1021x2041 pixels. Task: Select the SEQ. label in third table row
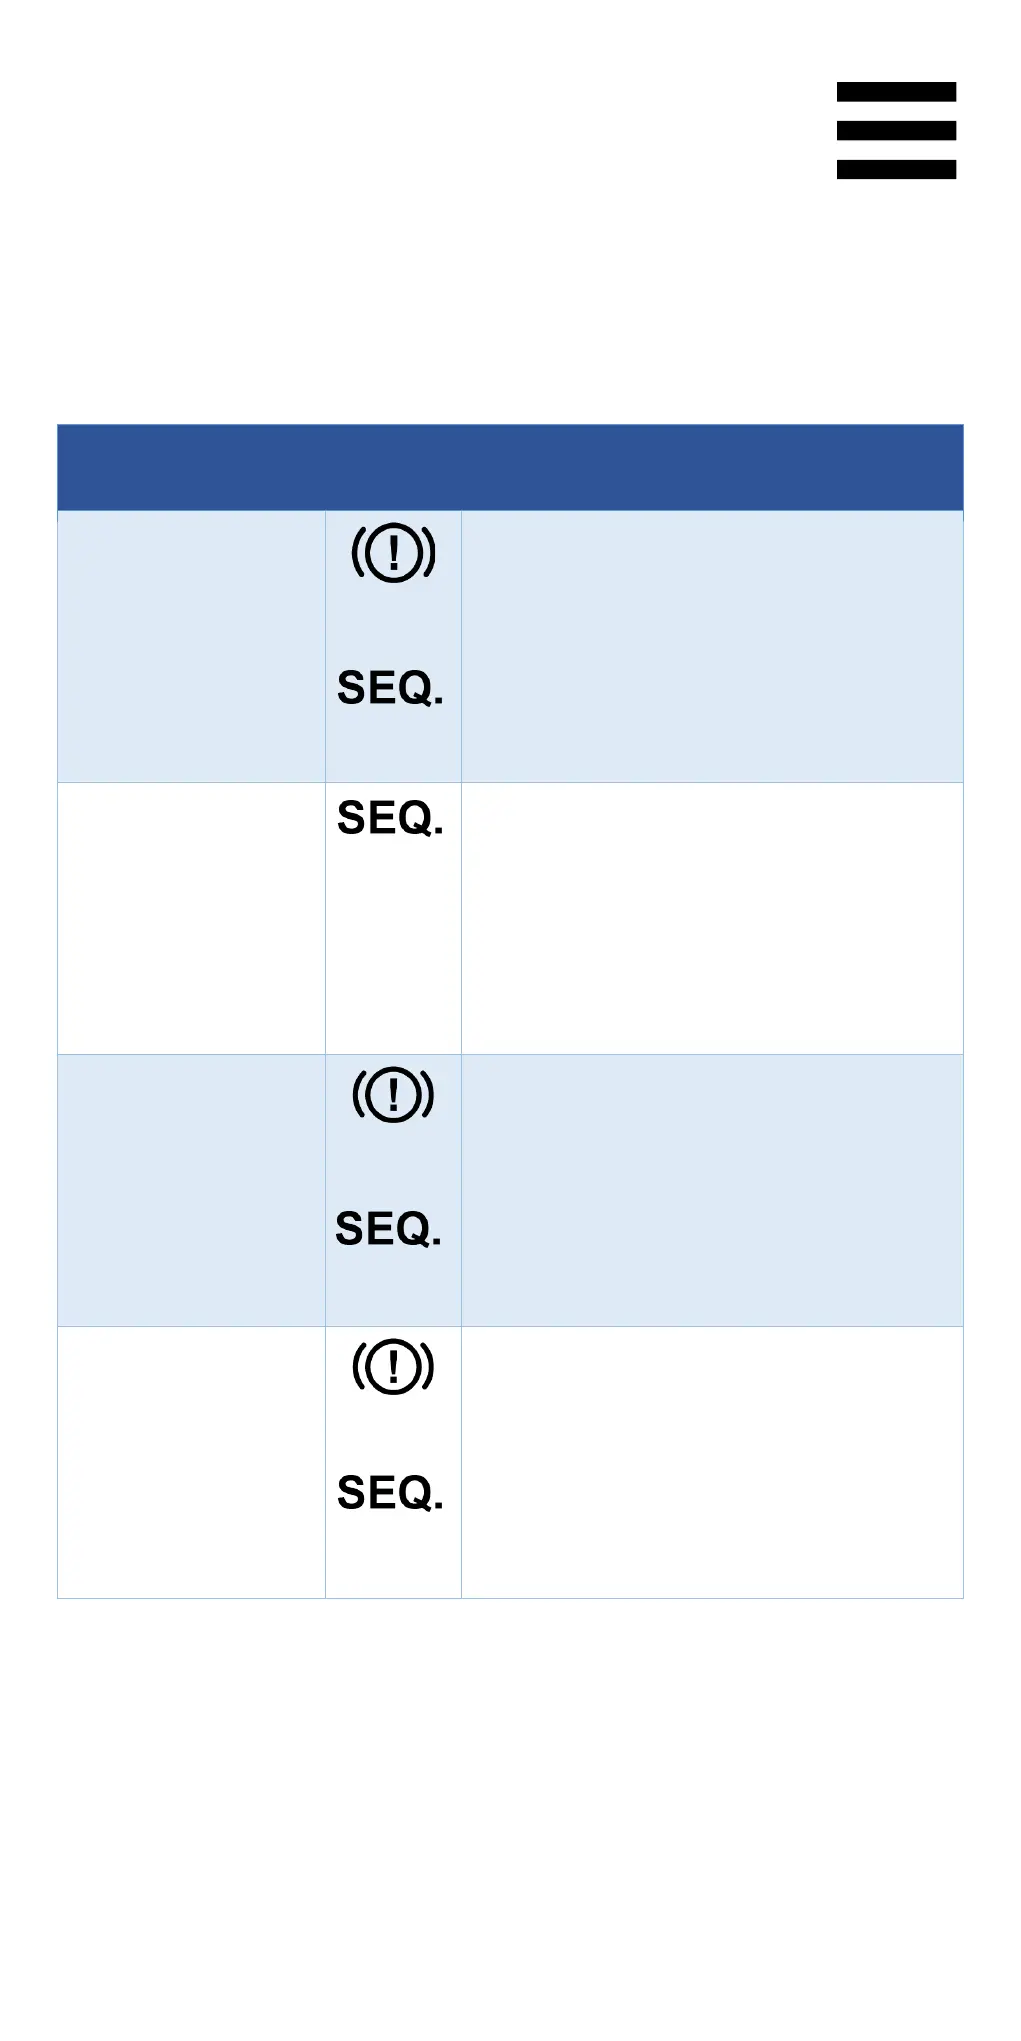[x=389, y=1229]
